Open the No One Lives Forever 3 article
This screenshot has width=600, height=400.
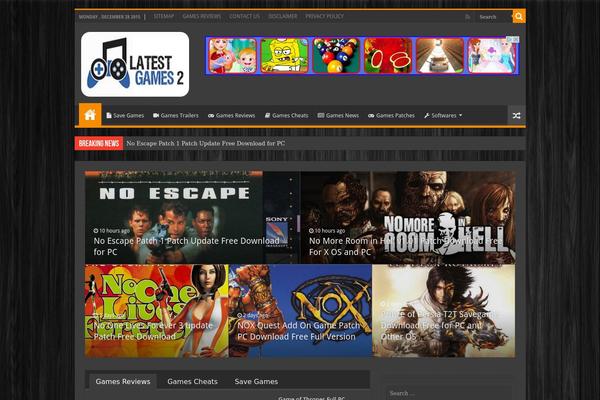click(157, 311)
